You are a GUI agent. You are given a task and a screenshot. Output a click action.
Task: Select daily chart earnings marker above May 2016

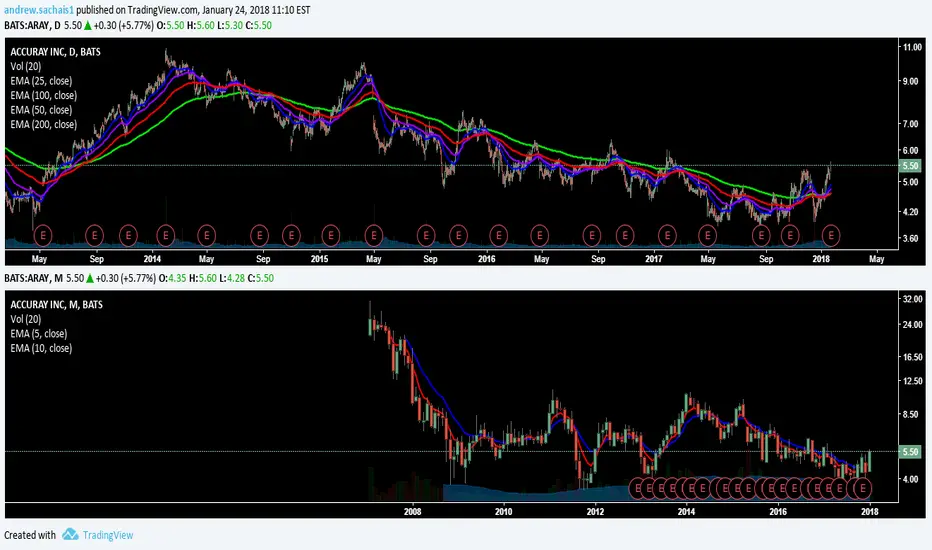[x=539, y=235]
